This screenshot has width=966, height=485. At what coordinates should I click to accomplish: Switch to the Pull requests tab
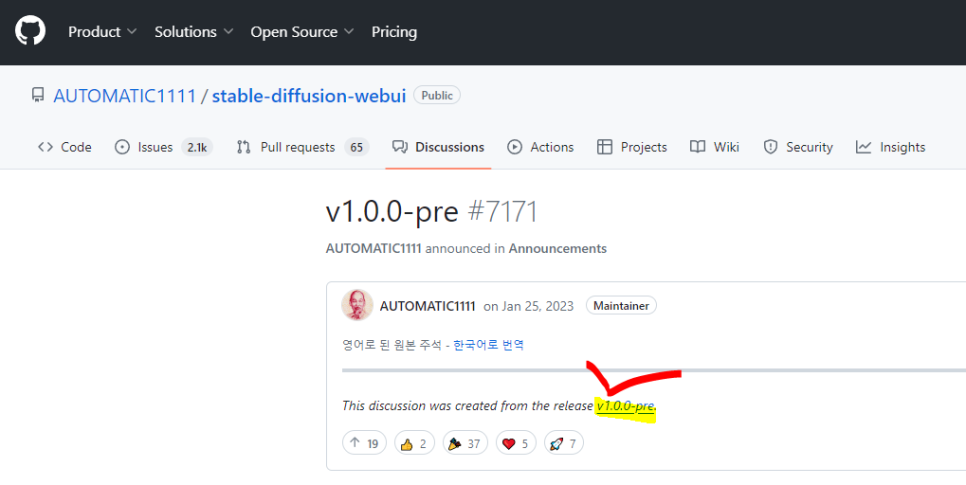coord(303,147)
